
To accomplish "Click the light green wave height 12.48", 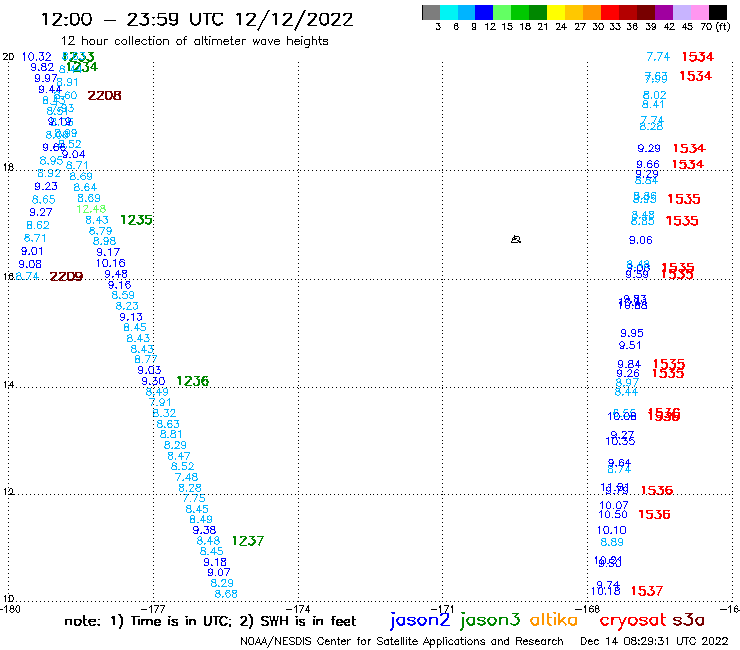I will pyautogui.click(x=91, y=209).
